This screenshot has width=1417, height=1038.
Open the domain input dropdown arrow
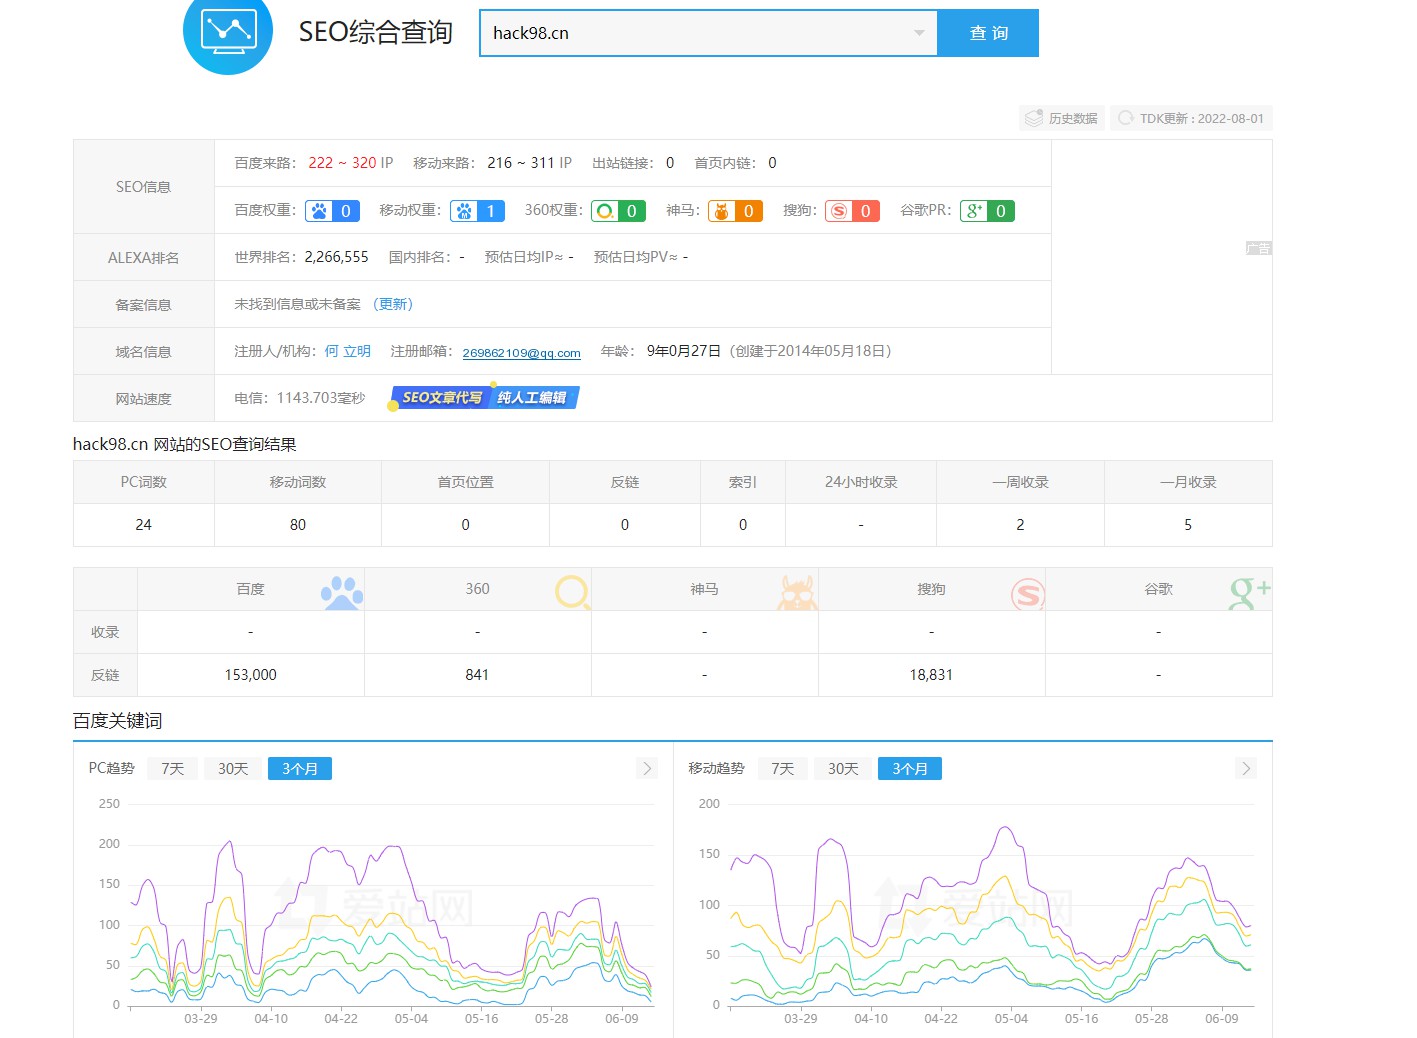tap(919, 33)
